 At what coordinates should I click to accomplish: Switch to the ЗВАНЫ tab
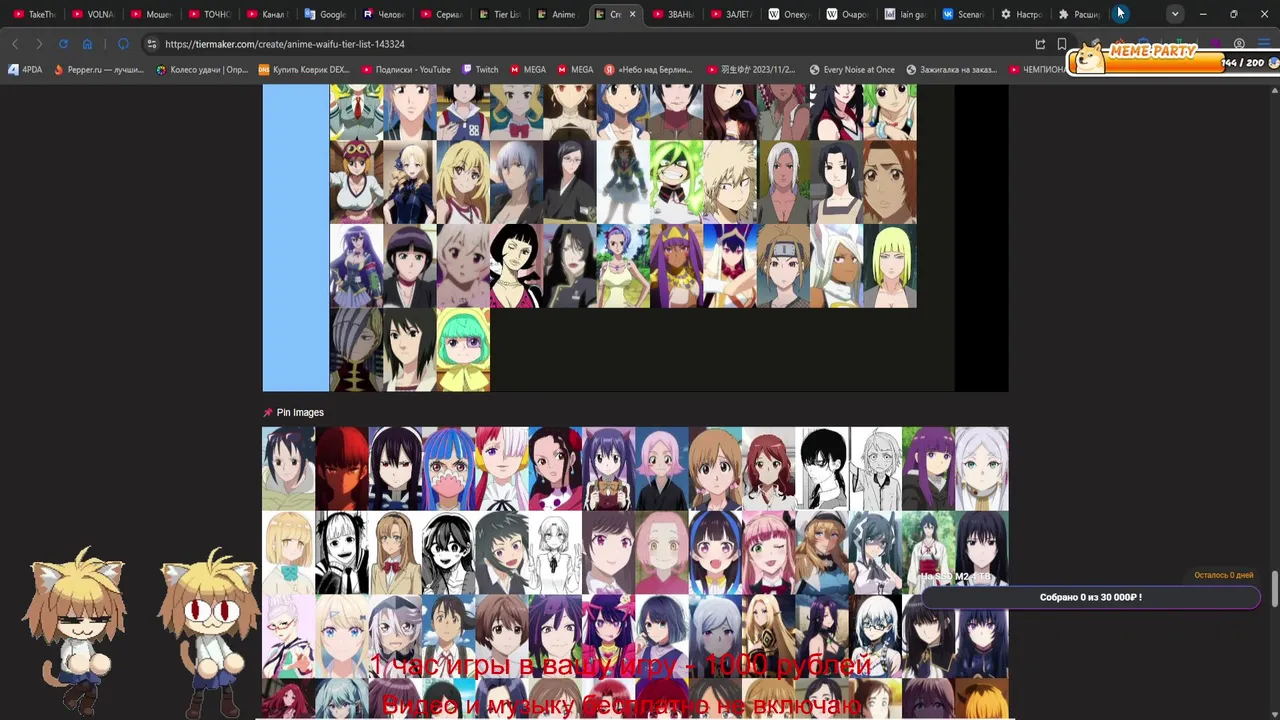pos(673,14)
